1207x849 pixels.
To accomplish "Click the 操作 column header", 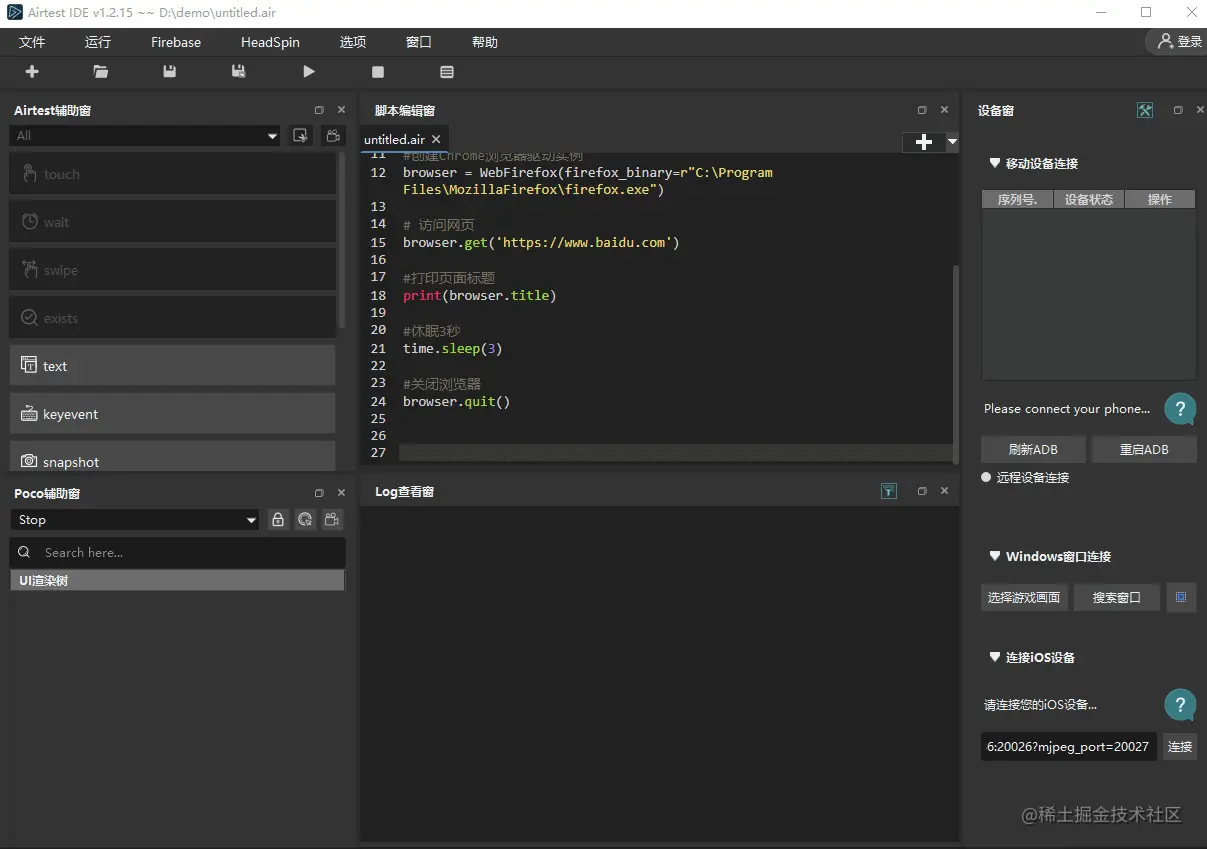I will coord(1160,200).
